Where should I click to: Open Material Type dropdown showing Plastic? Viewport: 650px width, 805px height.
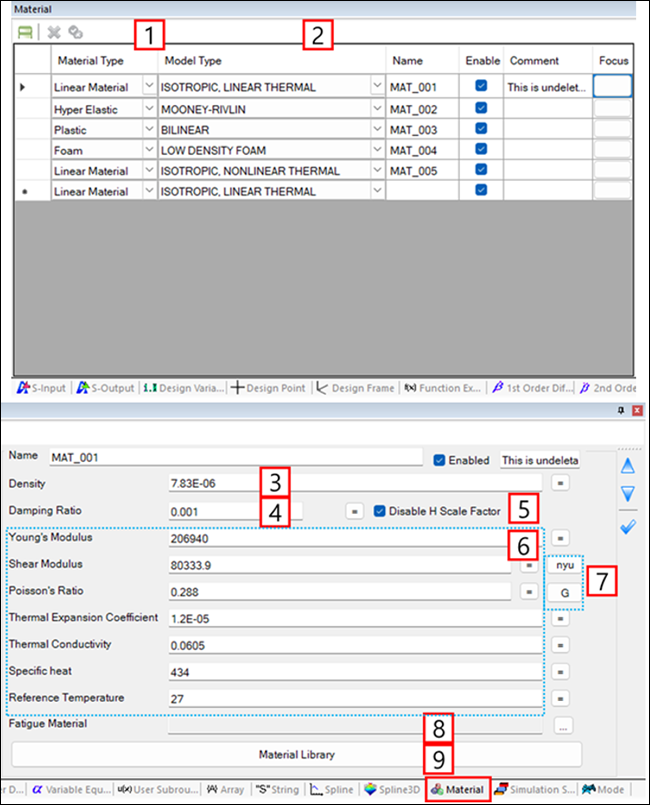(149, 129)
